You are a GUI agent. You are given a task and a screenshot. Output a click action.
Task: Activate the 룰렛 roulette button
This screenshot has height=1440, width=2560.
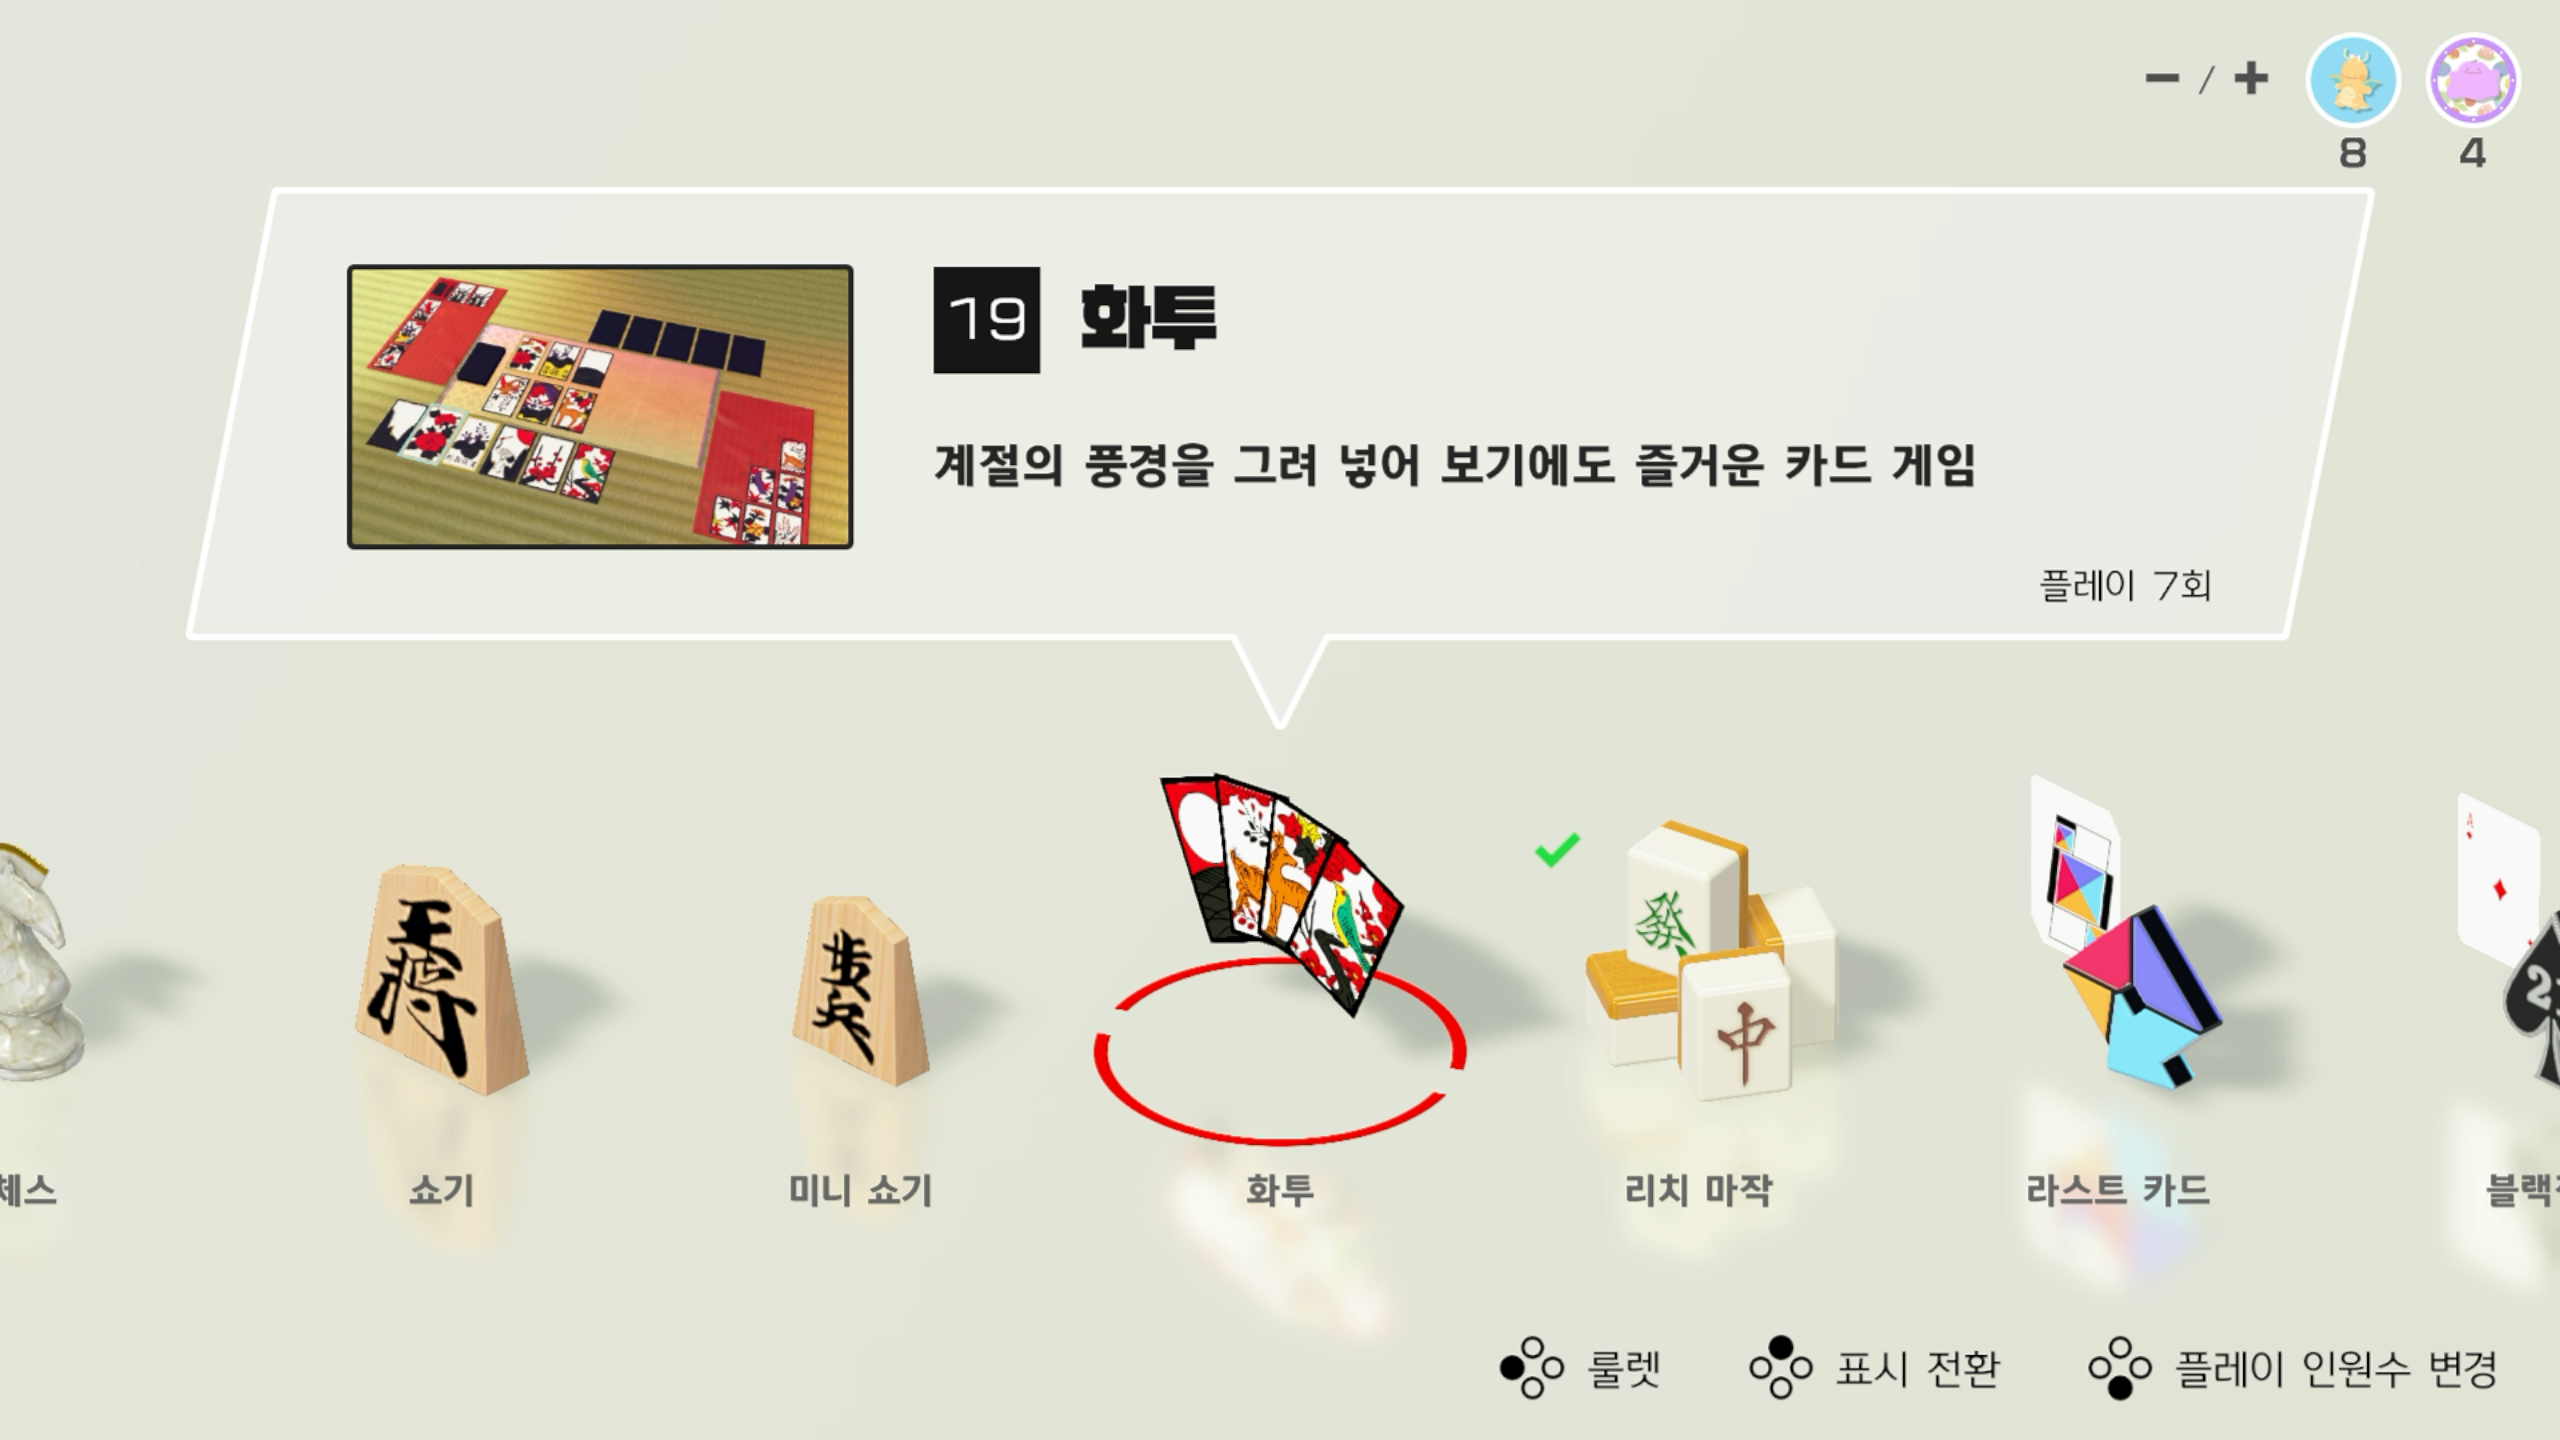pos(1580,1367)
